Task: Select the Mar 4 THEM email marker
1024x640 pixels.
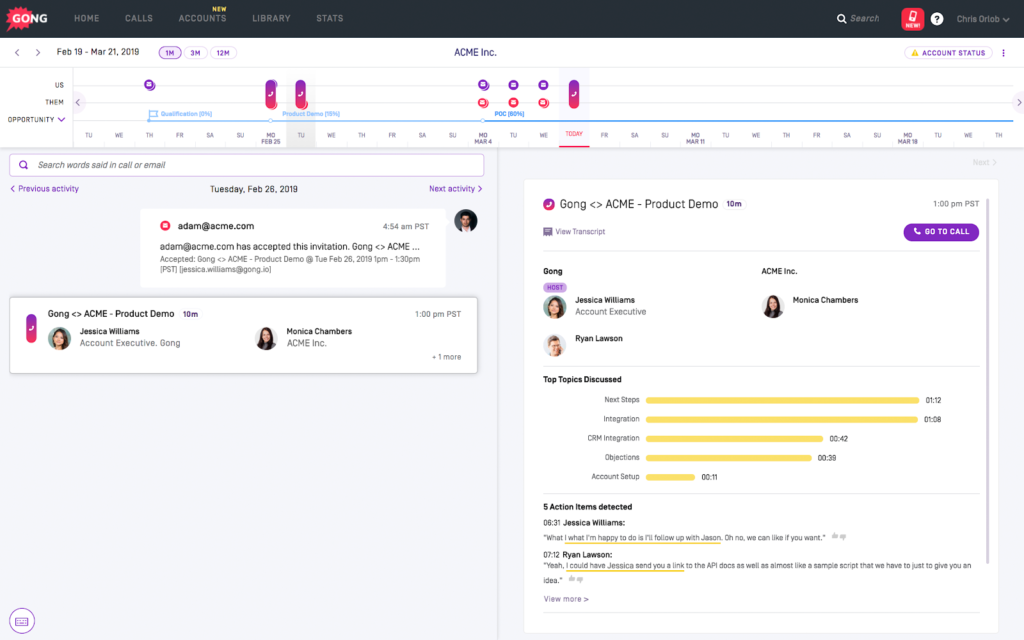Action: 483,103
